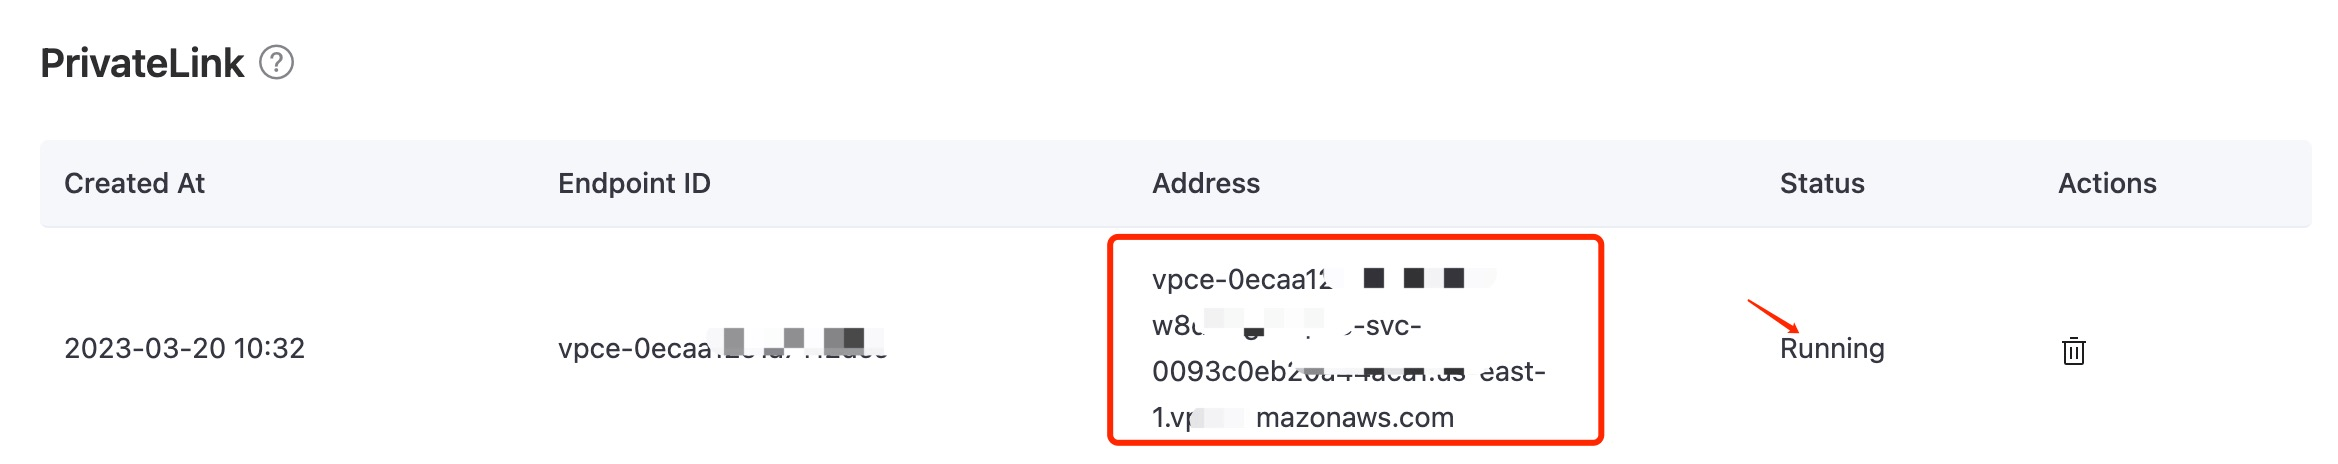Click the PrivateLink help question mark icon
This screenshot has width=2338, height=464.
pyautogui.click(x=276, y=63)
